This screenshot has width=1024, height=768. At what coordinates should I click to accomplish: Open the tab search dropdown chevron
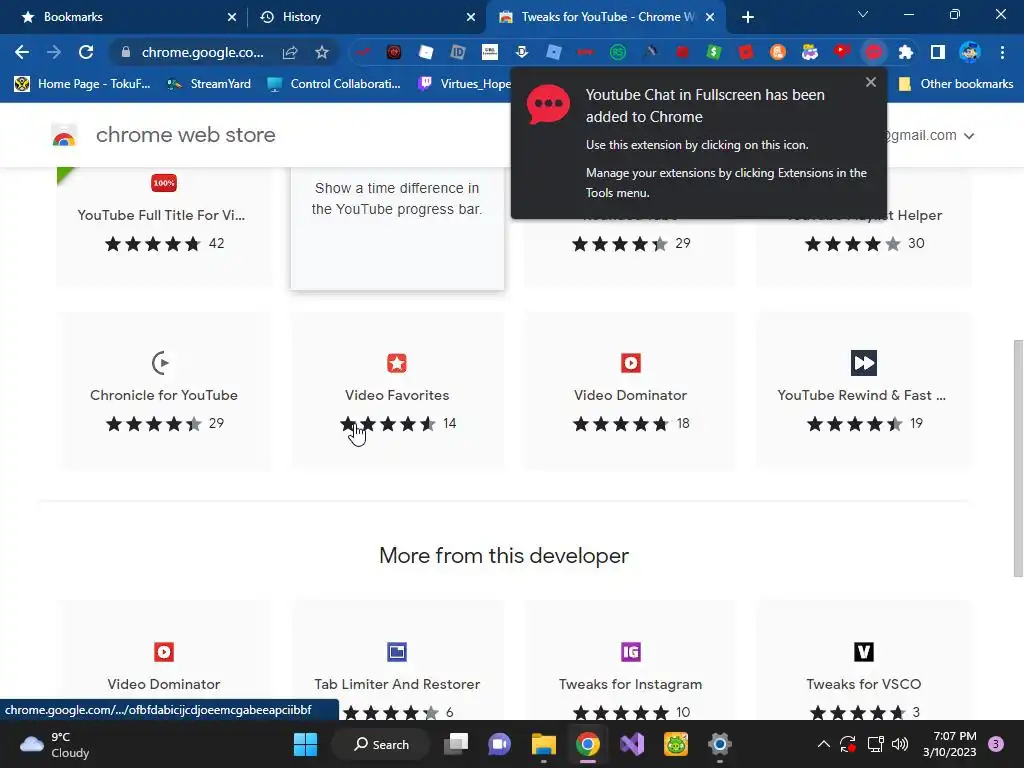863,14
